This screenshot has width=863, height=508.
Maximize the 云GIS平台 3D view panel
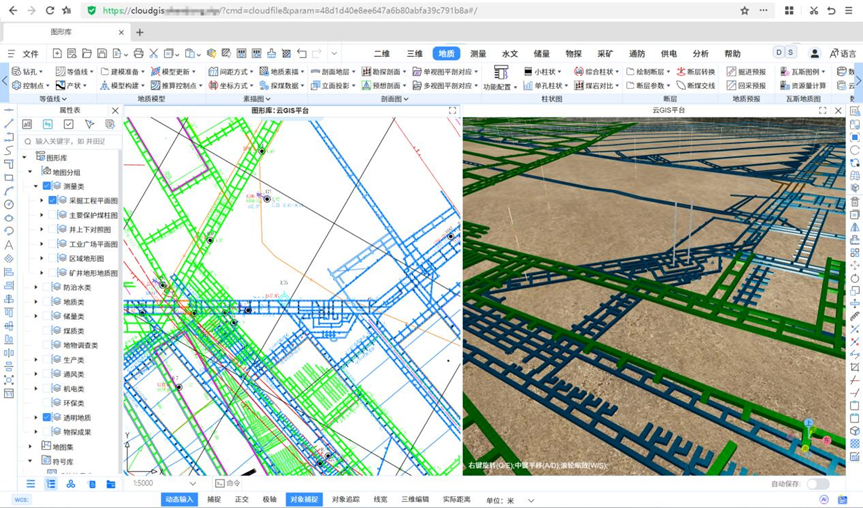(823, 111)
